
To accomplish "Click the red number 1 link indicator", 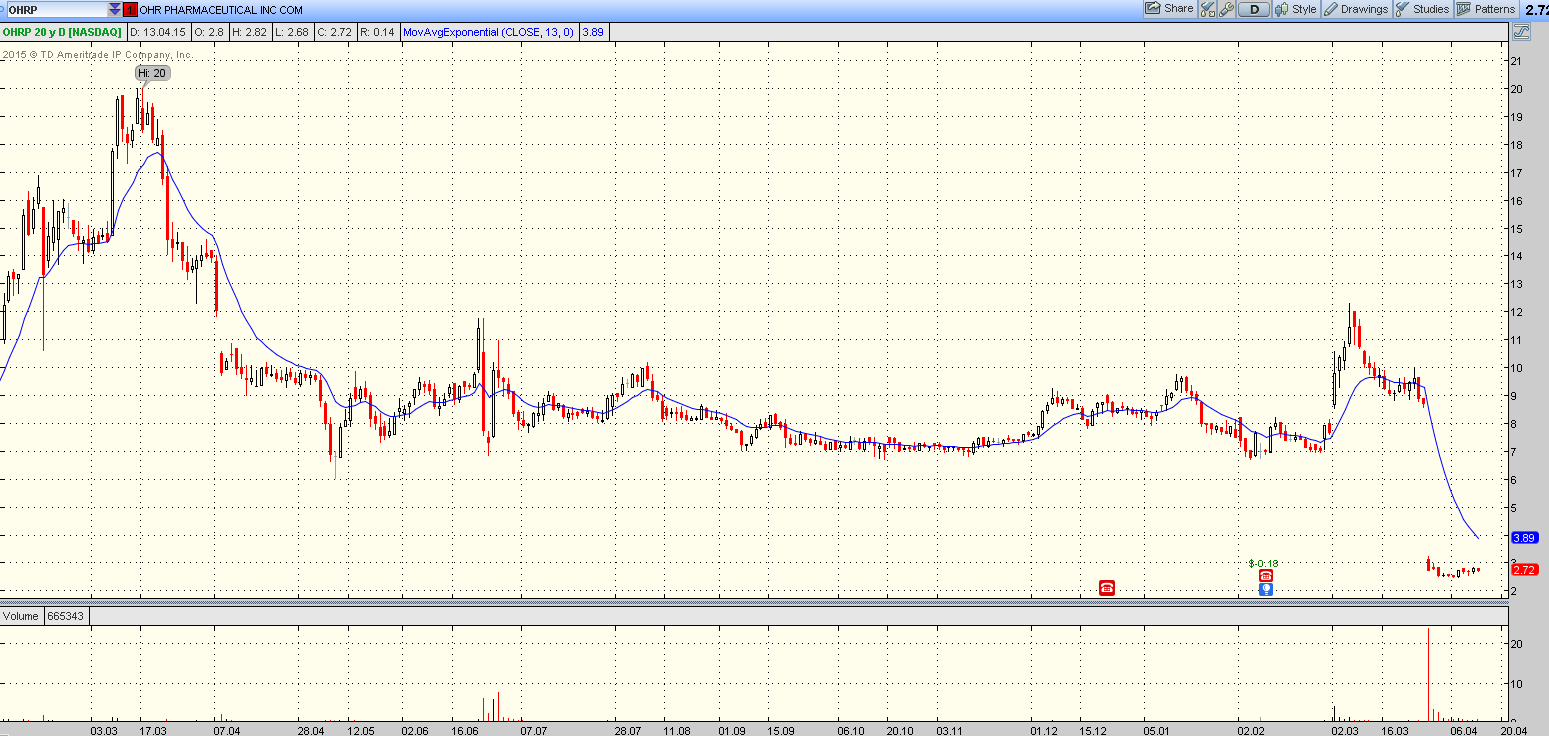I will [x=130, y=9].
